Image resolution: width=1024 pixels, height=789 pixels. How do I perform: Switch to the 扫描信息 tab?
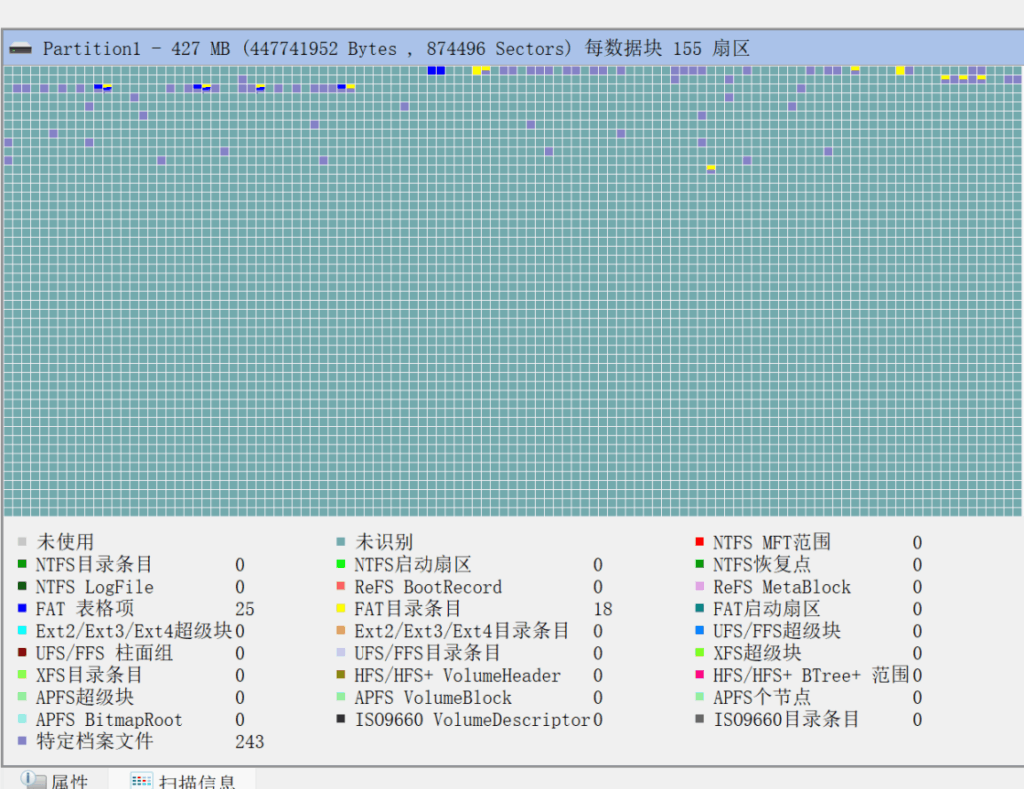[197, 781]
